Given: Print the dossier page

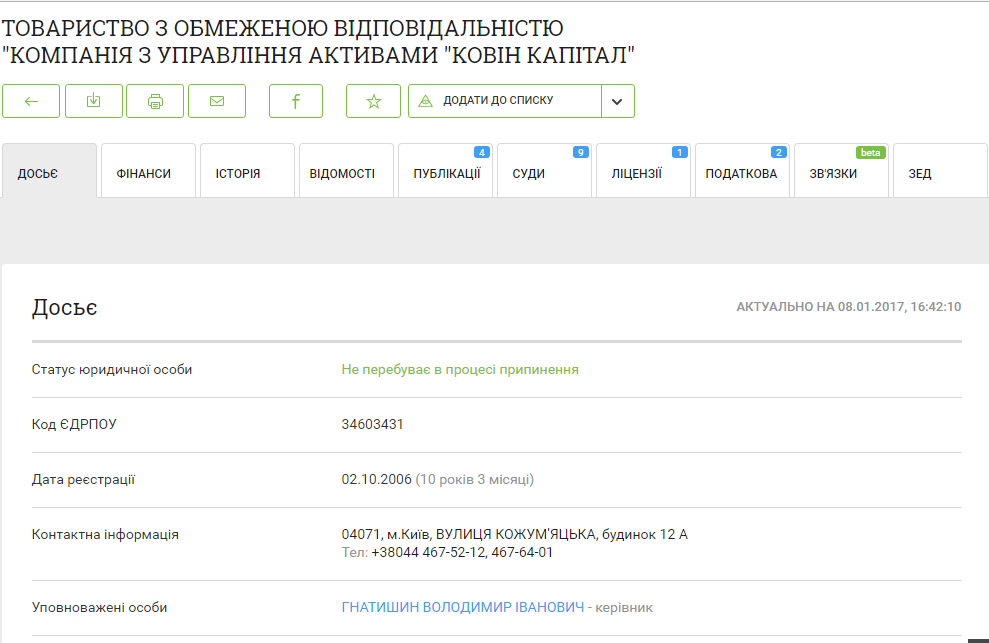Looking at the screenshot, I should click(155, 101).
